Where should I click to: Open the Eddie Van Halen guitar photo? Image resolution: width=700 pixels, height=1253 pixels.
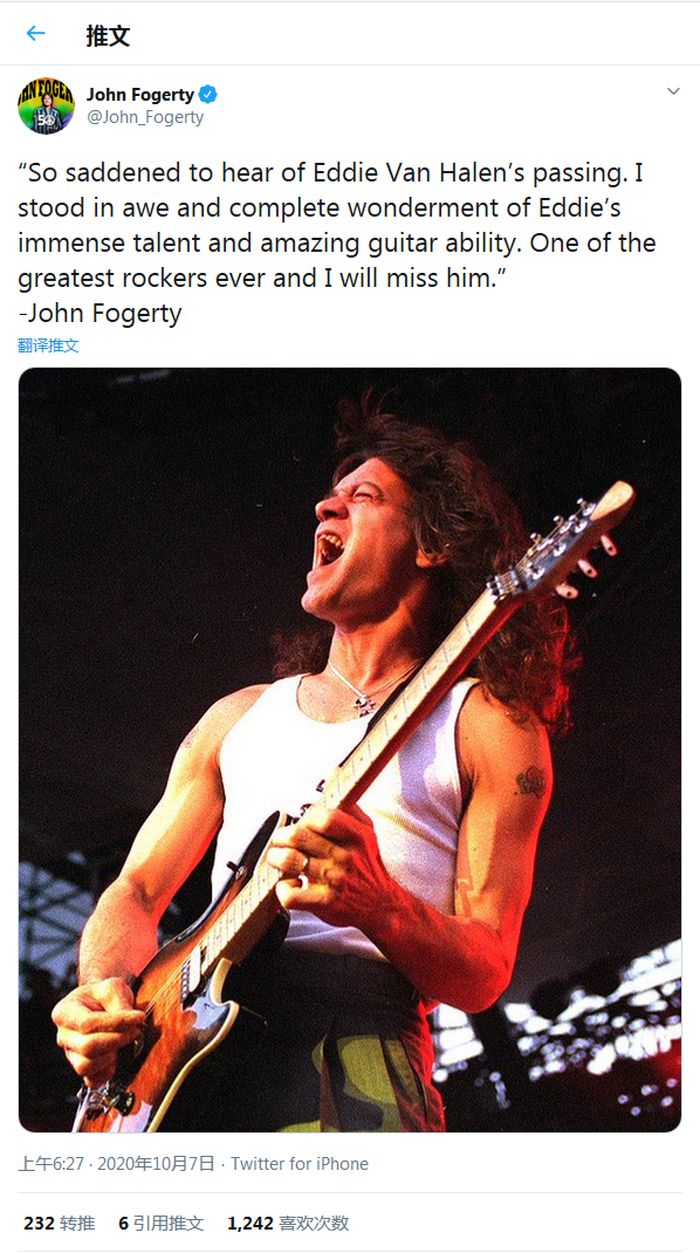[x=350, y=750]
